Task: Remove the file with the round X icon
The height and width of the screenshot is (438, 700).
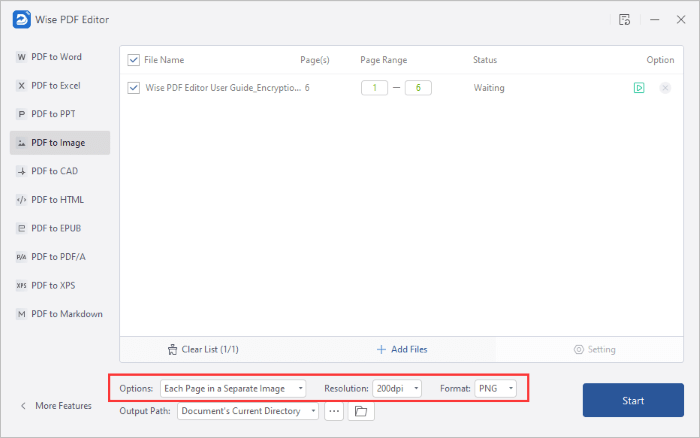Action: pyautogui.click(x=665, y=88)
